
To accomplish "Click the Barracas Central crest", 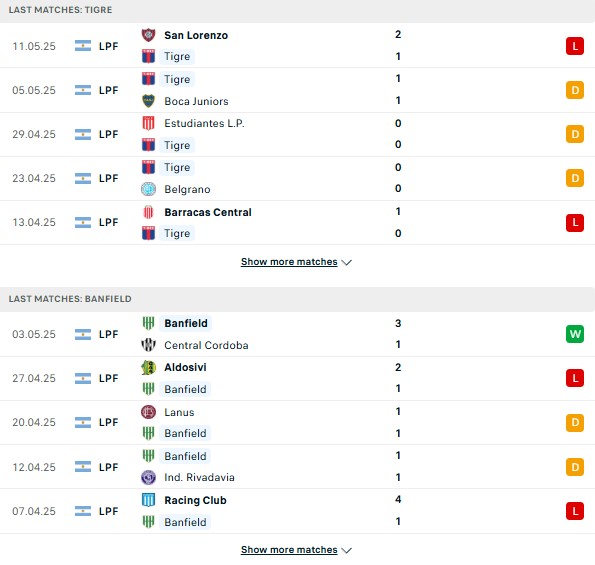I will (x=148, y=212).
